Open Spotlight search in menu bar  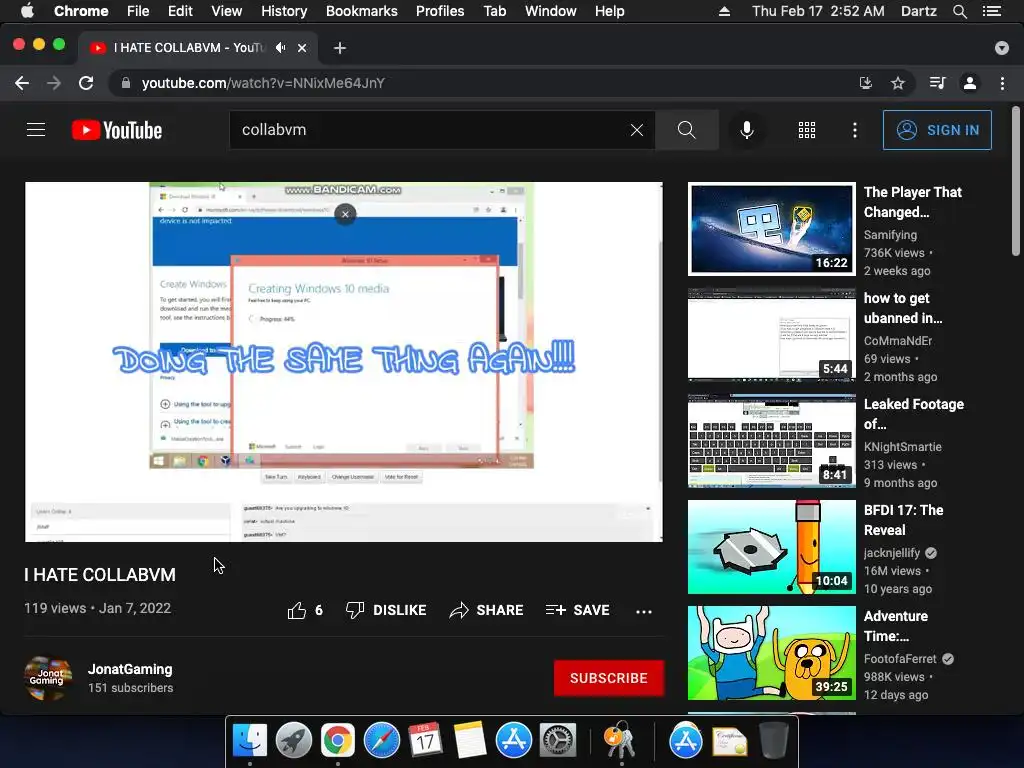click(x=959, y=11)
